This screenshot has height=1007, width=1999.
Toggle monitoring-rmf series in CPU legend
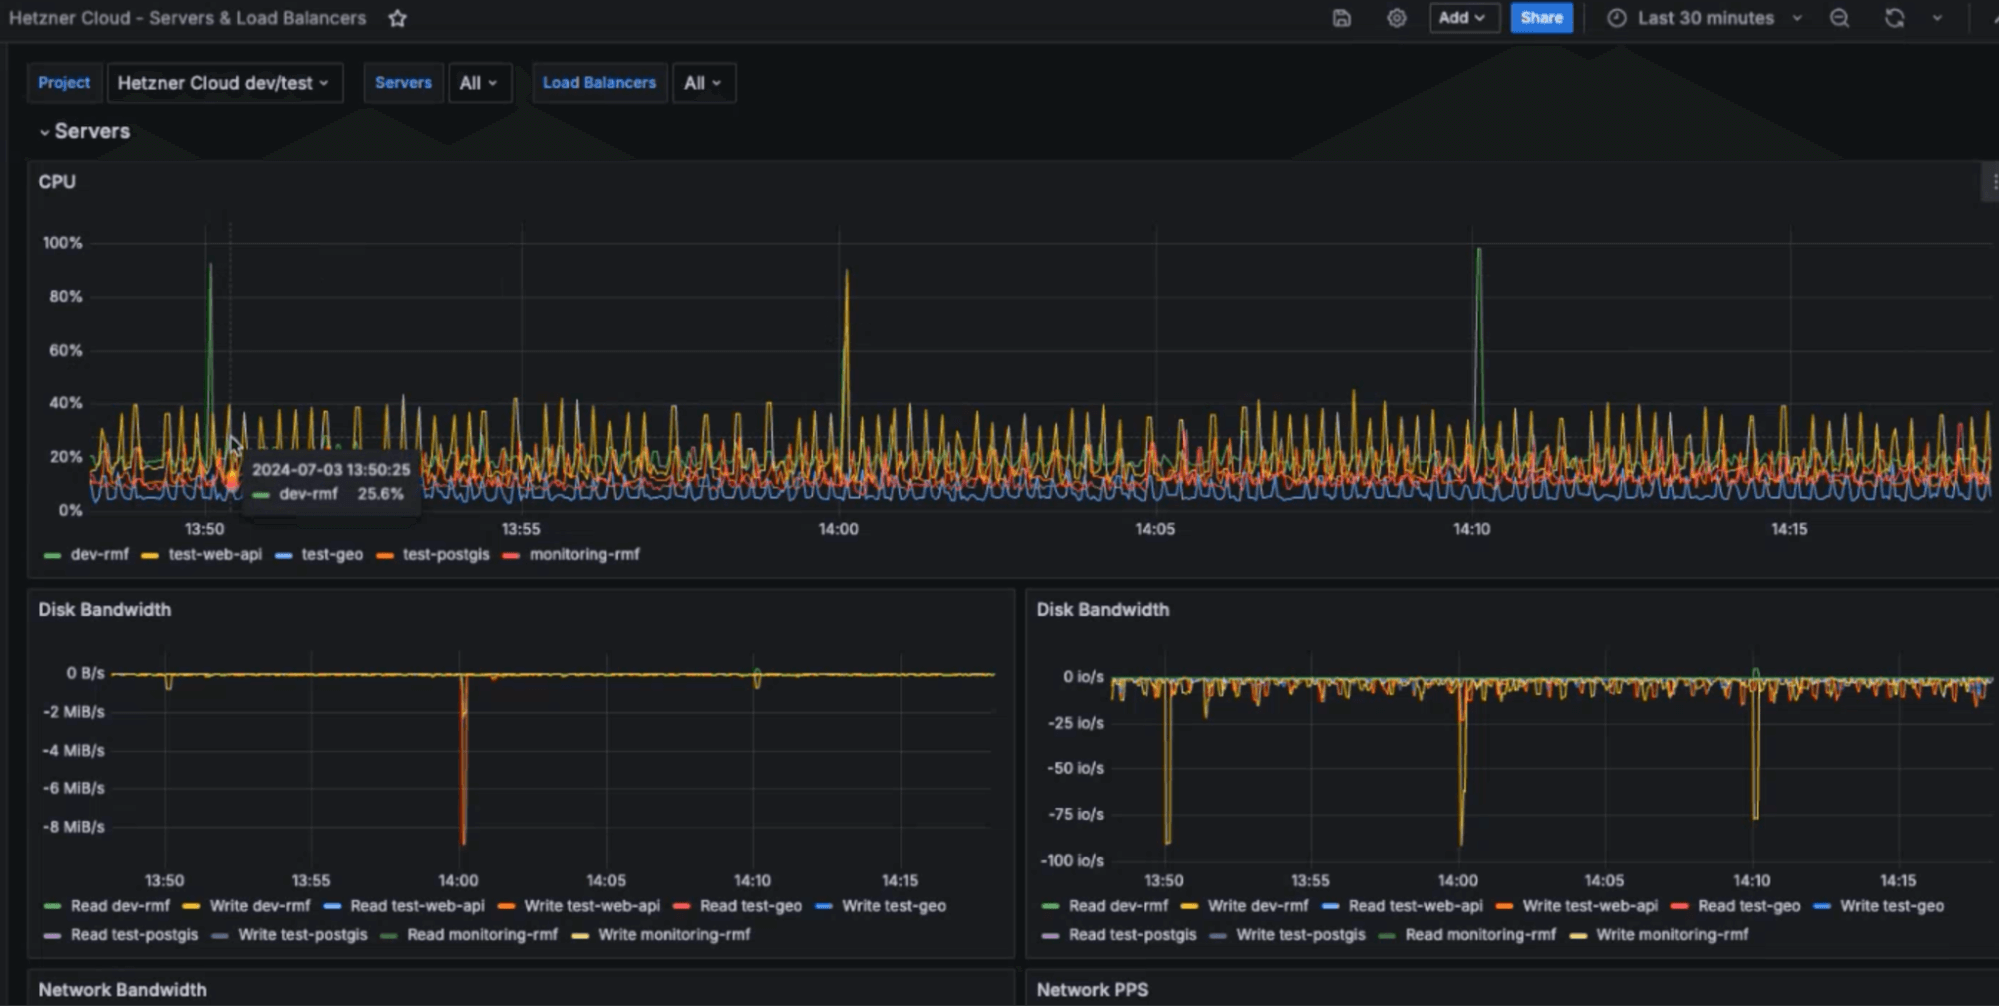coord(584,554)
